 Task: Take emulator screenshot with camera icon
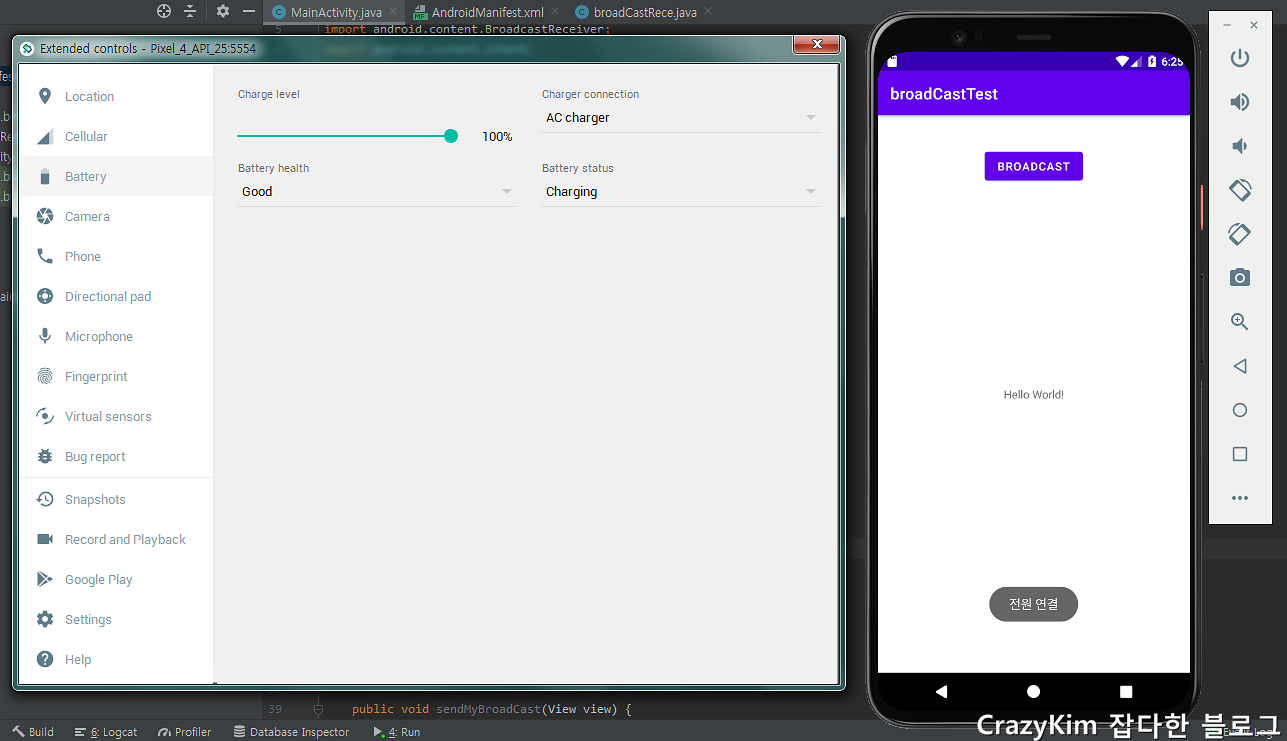tap(1240, 278)
